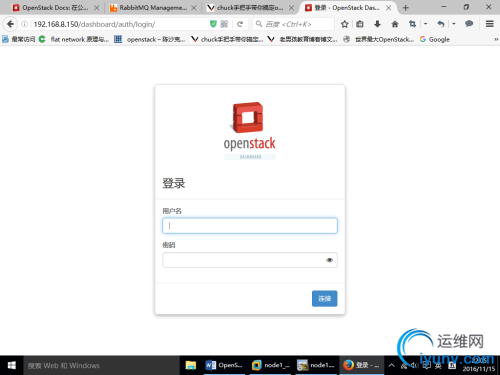Close the OpenStack Docs tab
This screenshot has height=375, width=500.
click(96, 8)
